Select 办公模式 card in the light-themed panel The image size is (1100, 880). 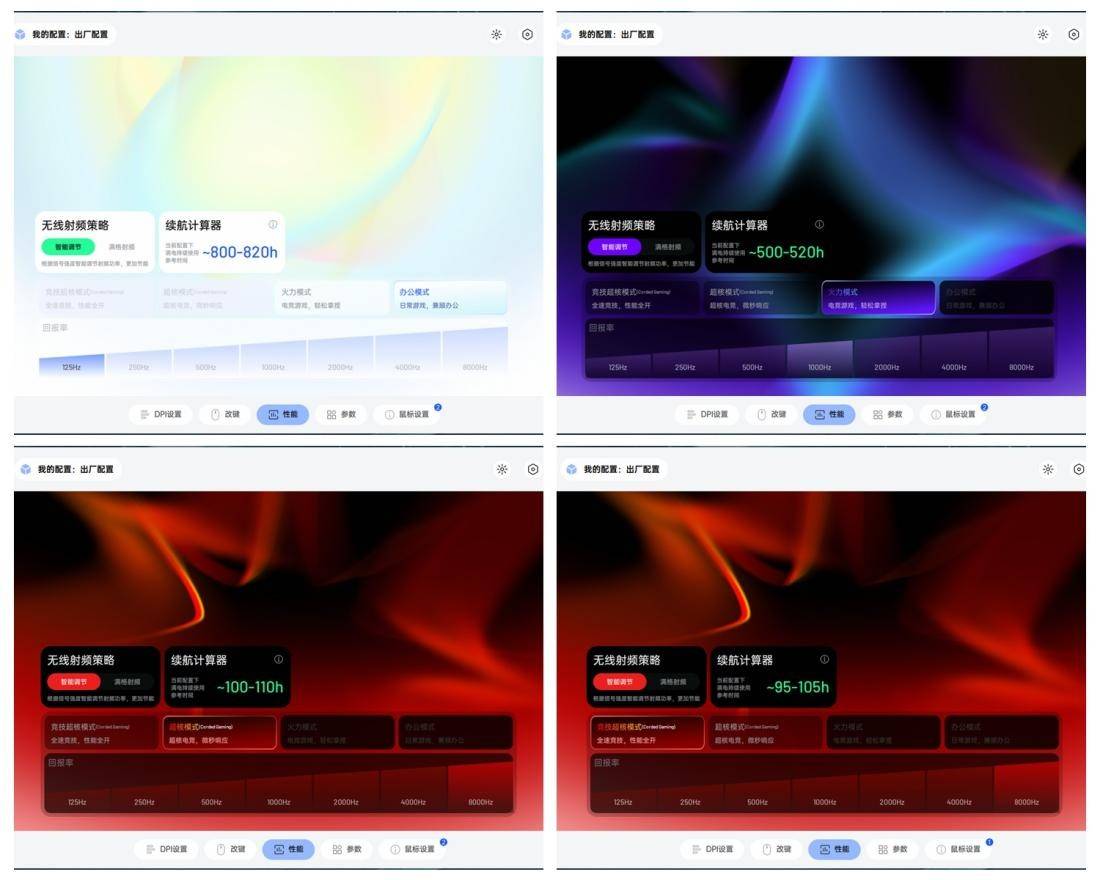[449, 298]
